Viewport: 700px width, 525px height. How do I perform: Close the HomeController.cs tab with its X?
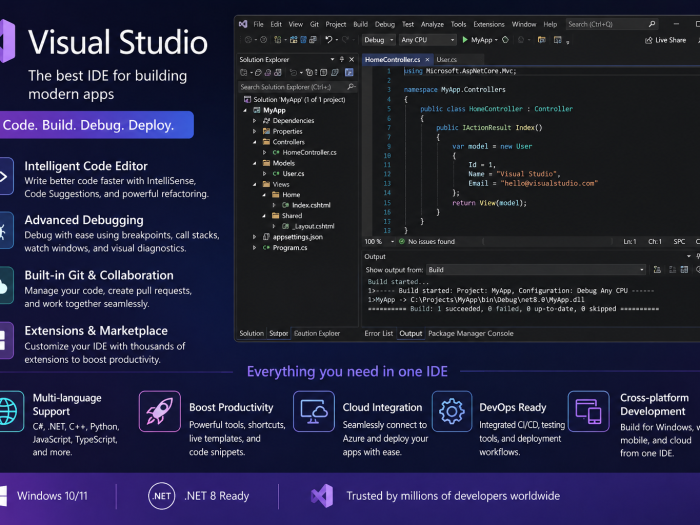point(427,59)
